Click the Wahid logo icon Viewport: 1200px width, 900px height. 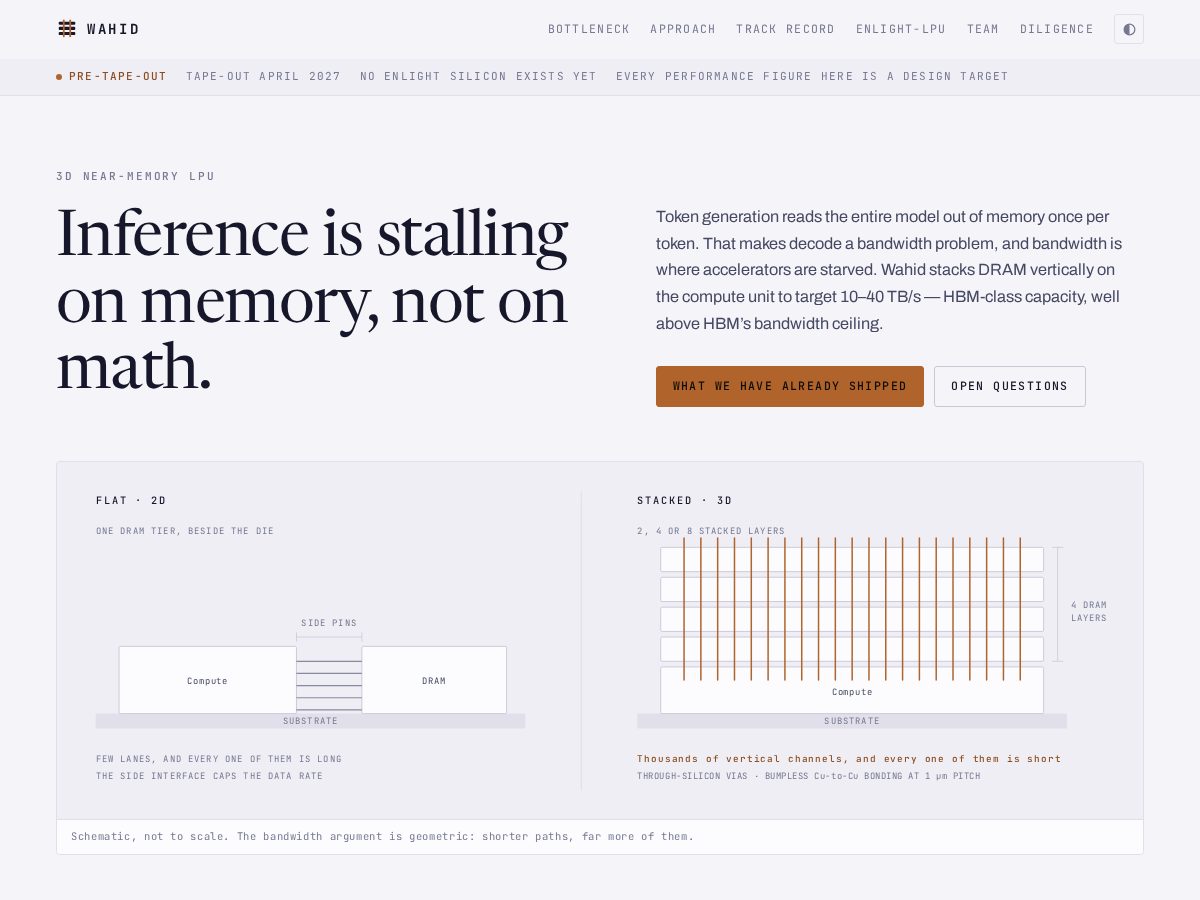tap(67, 29)
